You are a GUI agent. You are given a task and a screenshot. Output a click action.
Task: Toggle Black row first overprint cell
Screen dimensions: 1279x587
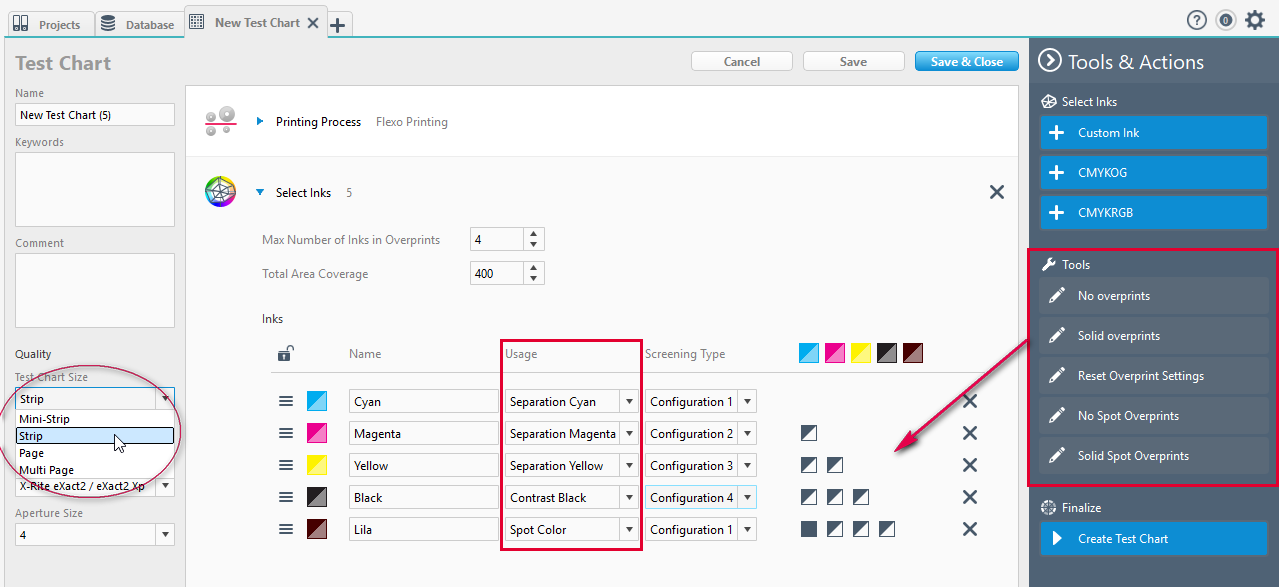pyautogui.click(x=809, y=497)
